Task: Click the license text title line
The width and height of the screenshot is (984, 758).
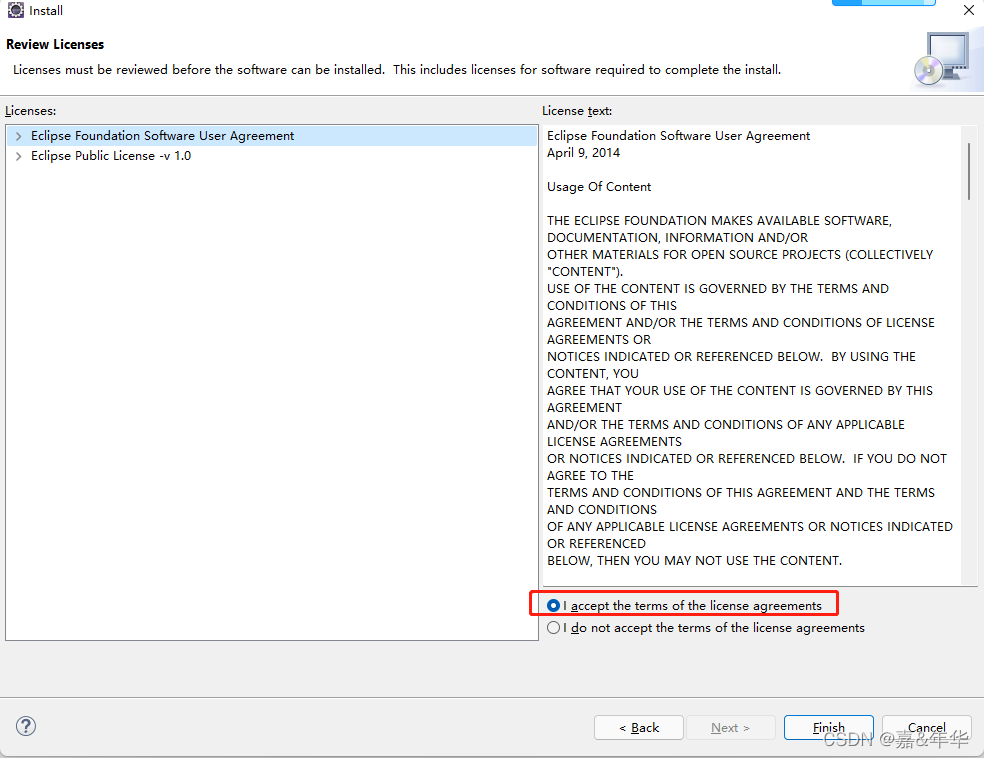Action: click(x=678, y=136)
